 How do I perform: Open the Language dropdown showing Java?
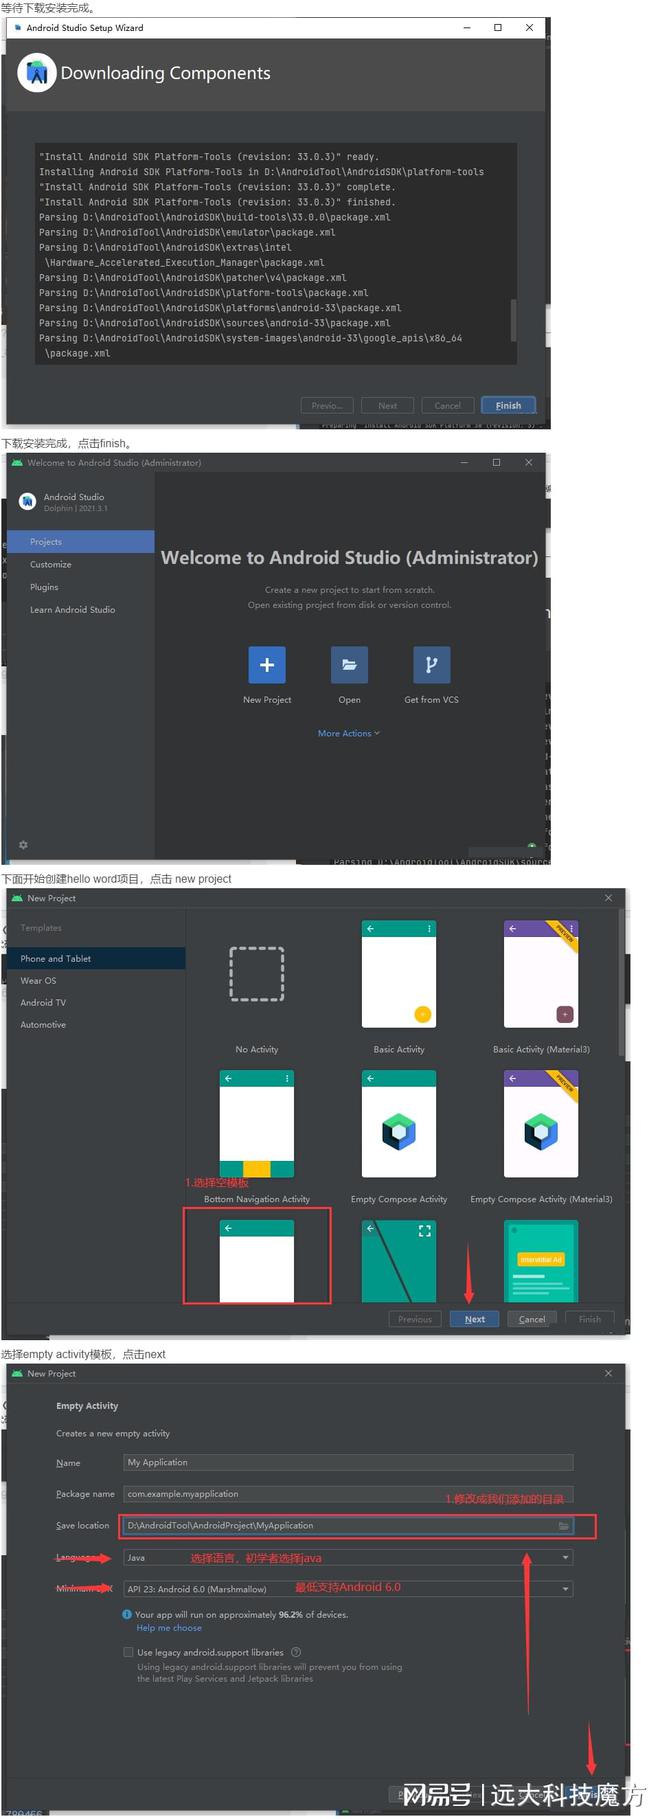pyautogui.click(x=348, y=1558)
